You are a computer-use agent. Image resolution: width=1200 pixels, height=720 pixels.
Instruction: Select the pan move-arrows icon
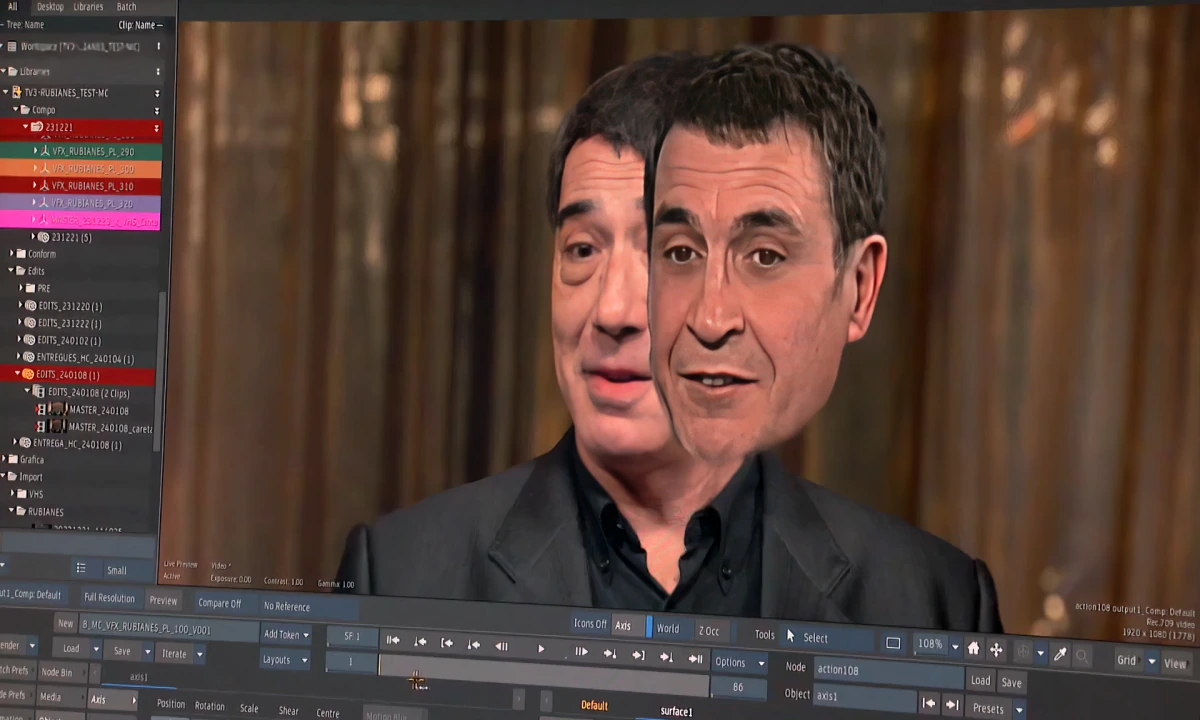[996, 650]
